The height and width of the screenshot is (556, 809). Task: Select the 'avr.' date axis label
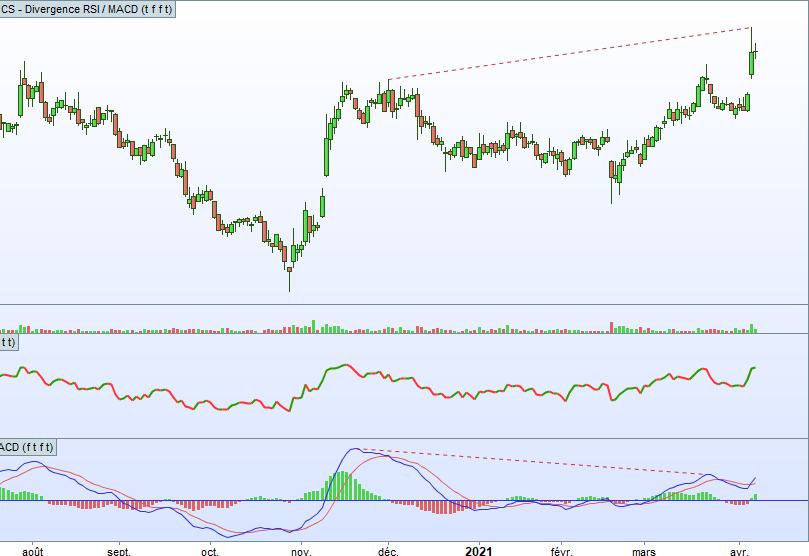coord(739,551)
